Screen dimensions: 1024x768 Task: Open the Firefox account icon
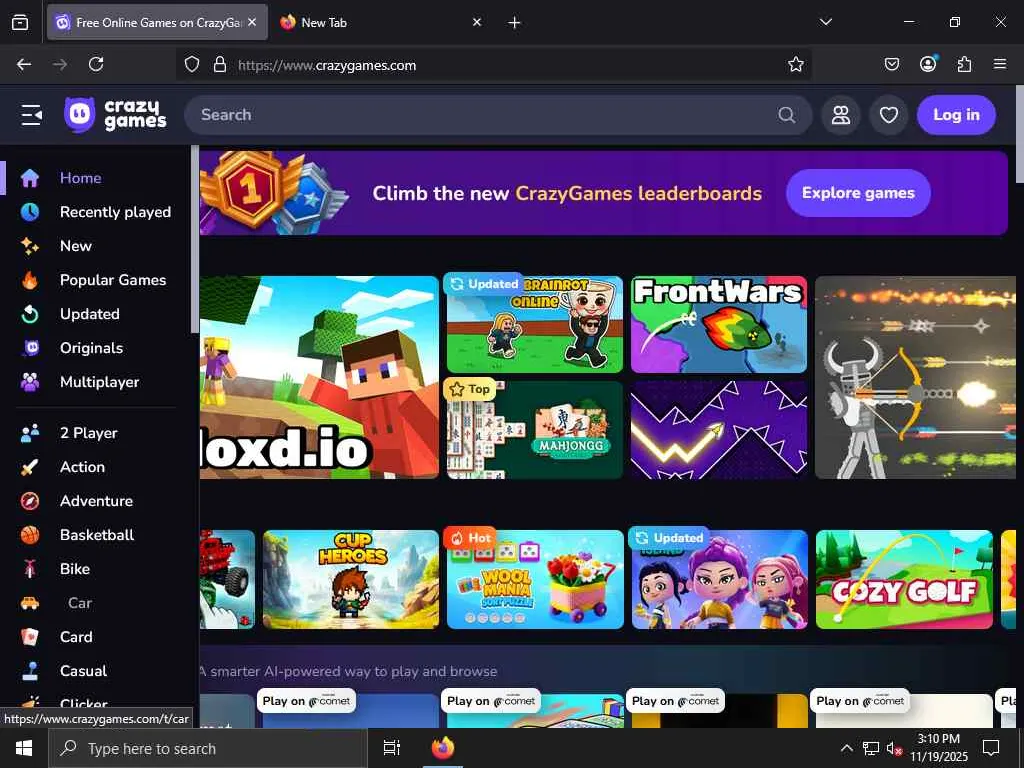tap(928, 63)
